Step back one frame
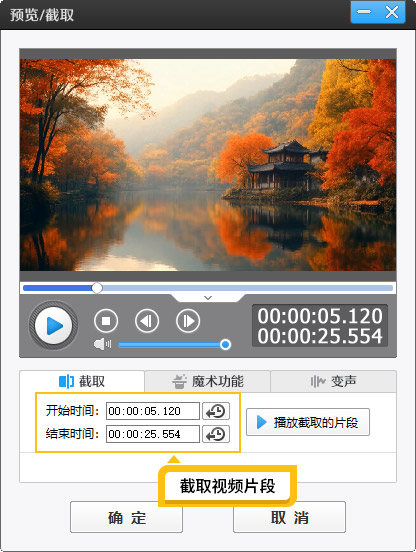The height and width of the screenshot is (552, 416). pos(147,321)
